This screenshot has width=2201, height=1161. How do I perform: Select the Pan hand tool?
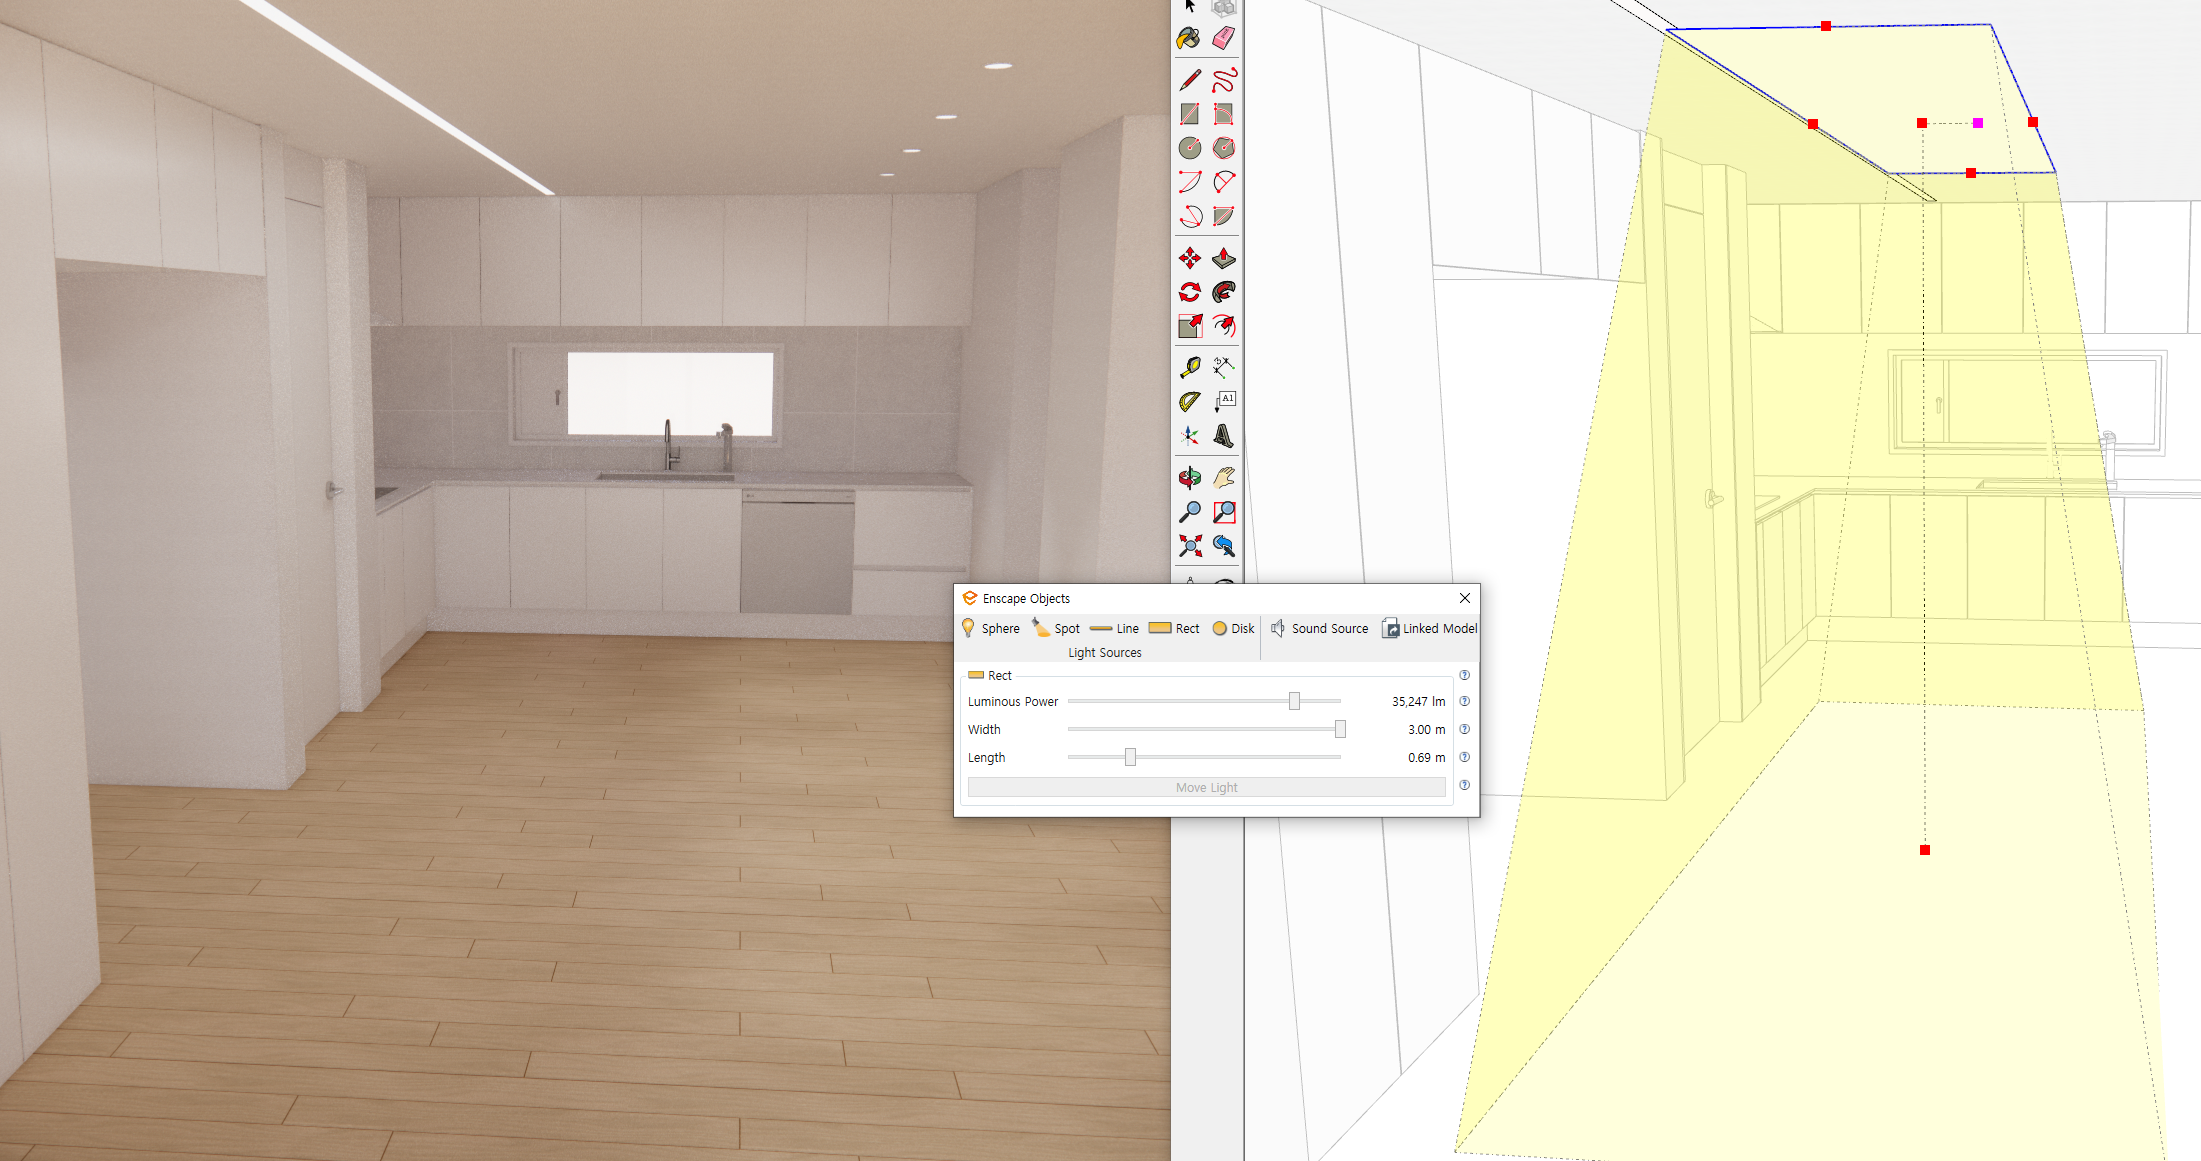click(1223, 478)
